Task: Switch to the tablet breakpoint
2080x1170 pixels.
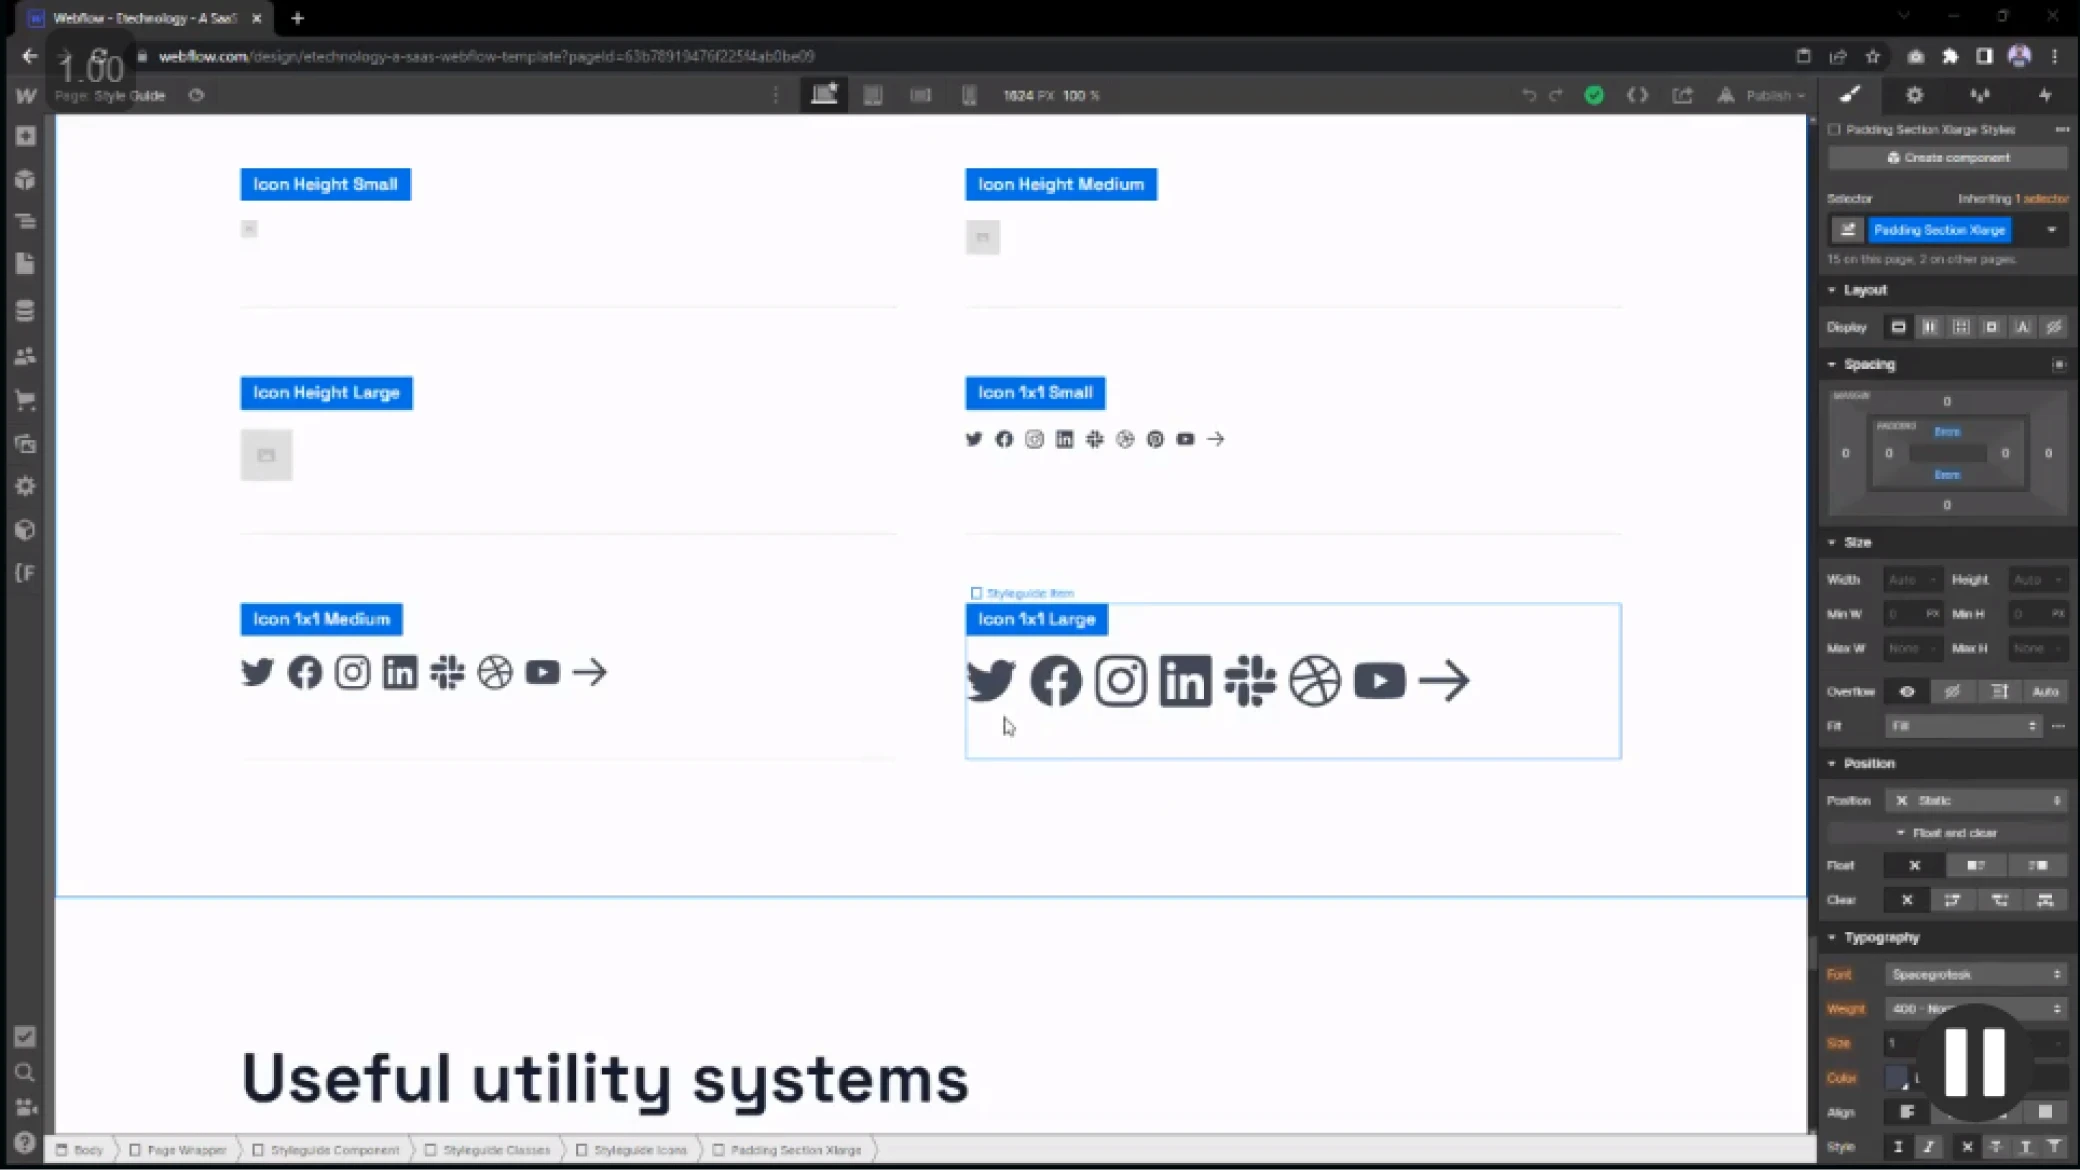Action: 873,95
